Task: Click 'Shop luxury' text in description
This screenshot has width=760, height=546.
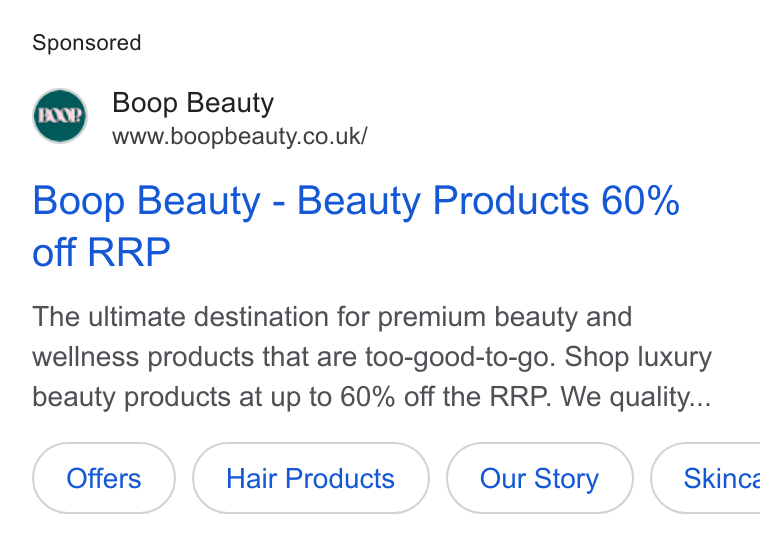Action: coord(638,357)
